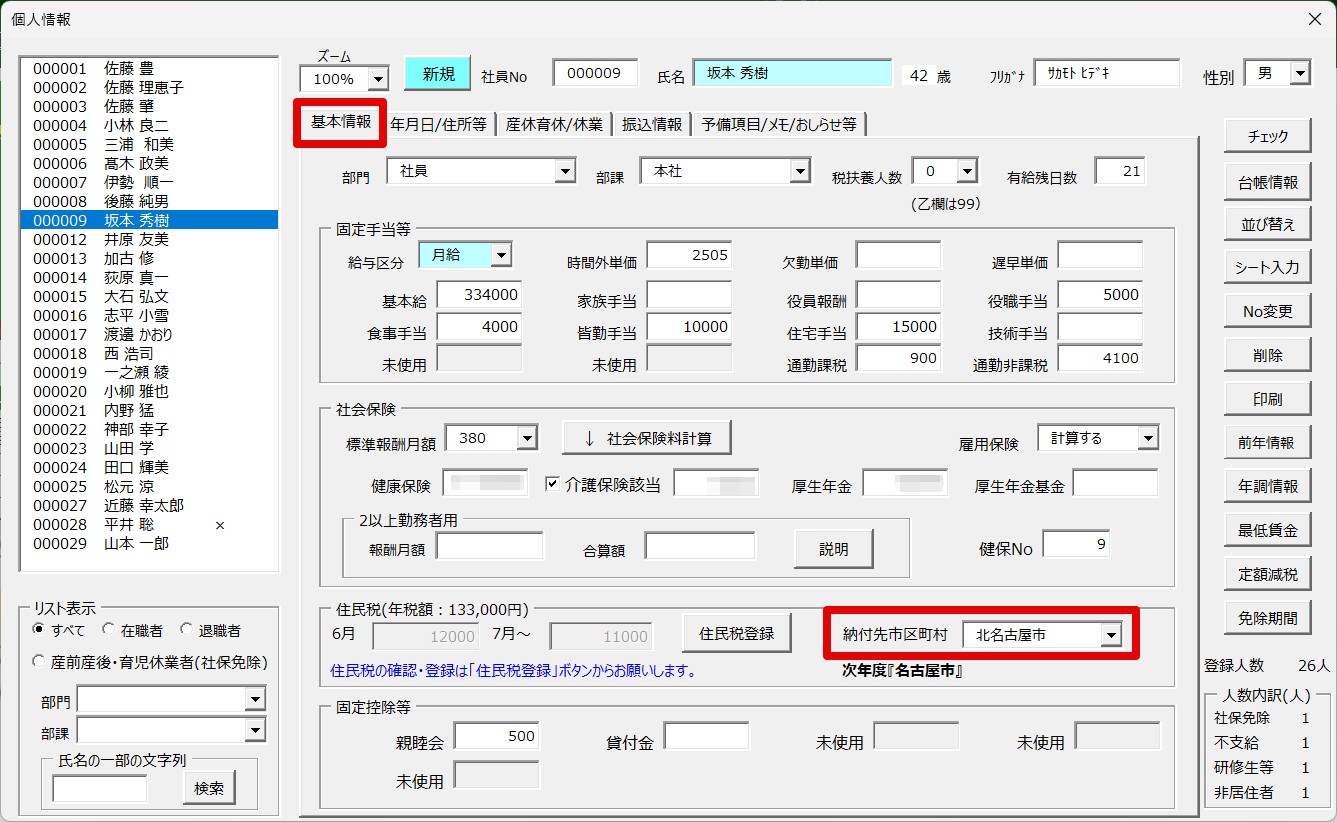The height and width of the screenshot is (822, 1337).
Task: Click the シート入力 (Sheet Input) button
Action: coord(1267,267)
